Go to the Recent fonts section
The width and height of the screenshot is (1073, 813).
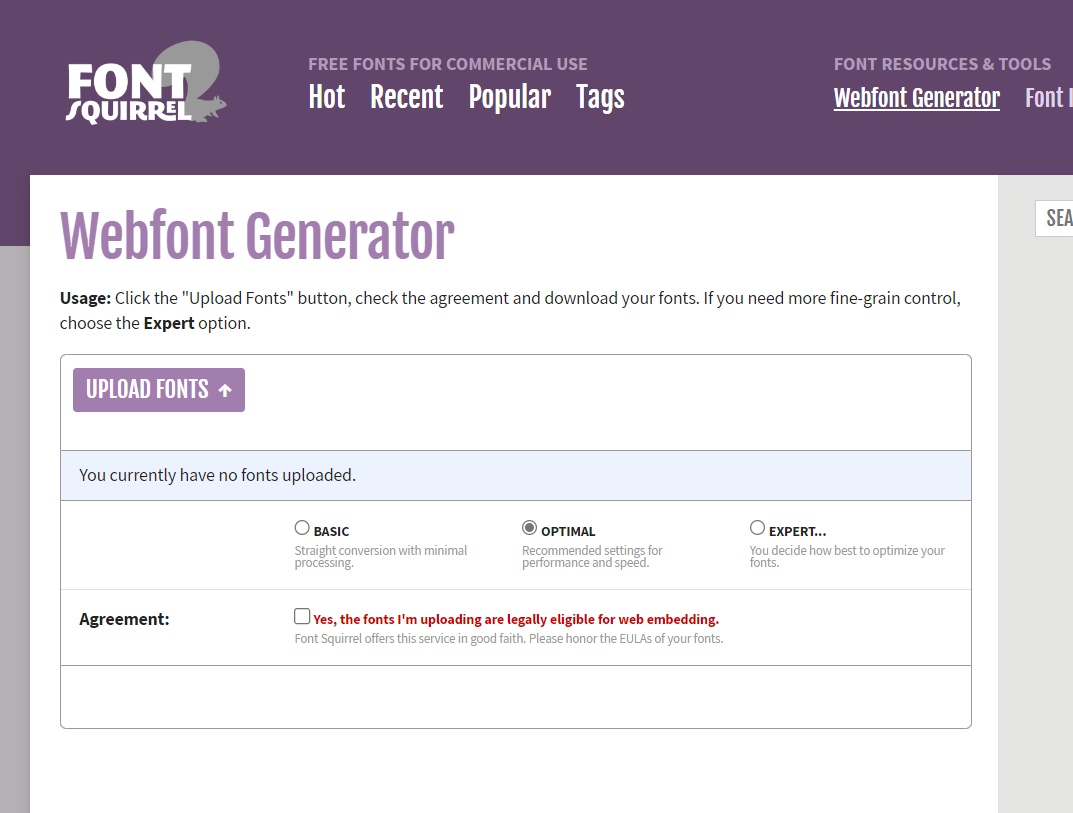click(x=406, y=97)
